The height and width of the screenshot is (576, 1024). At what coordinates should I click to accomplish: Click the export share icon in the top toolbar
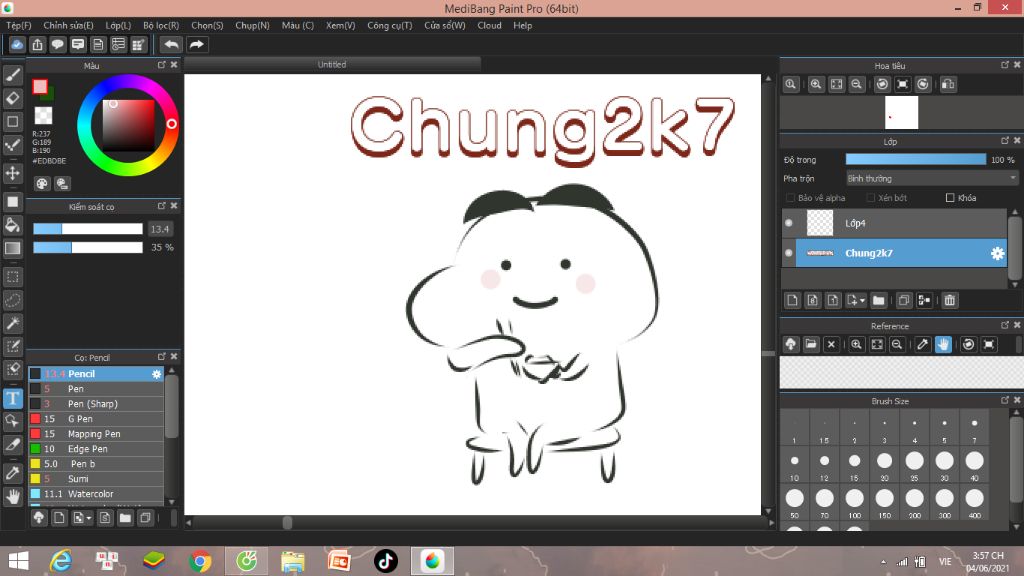[37, 44]
